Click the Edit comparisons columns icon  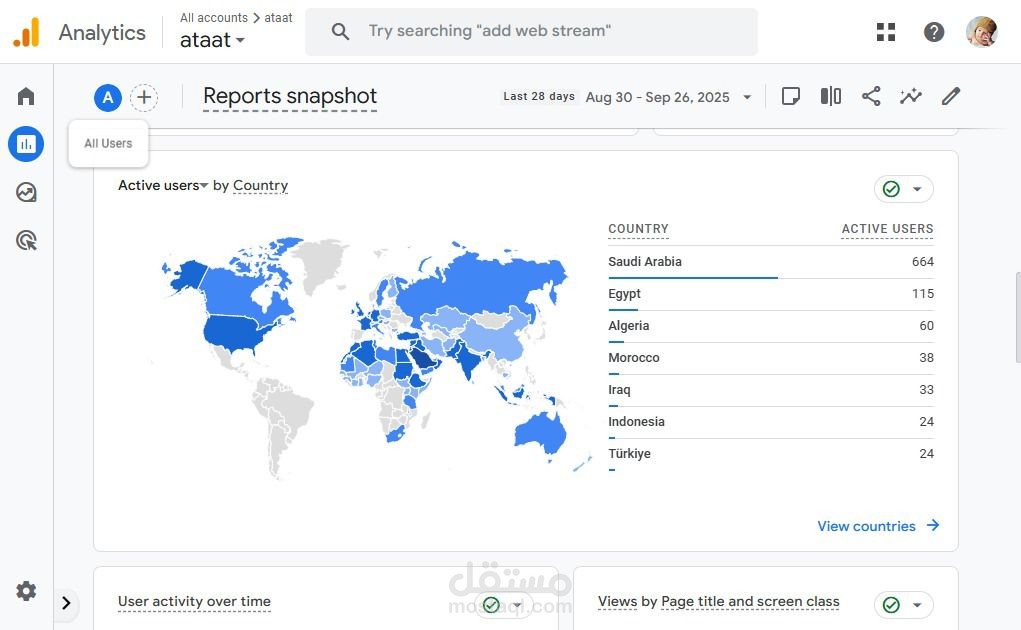point(831,96)
